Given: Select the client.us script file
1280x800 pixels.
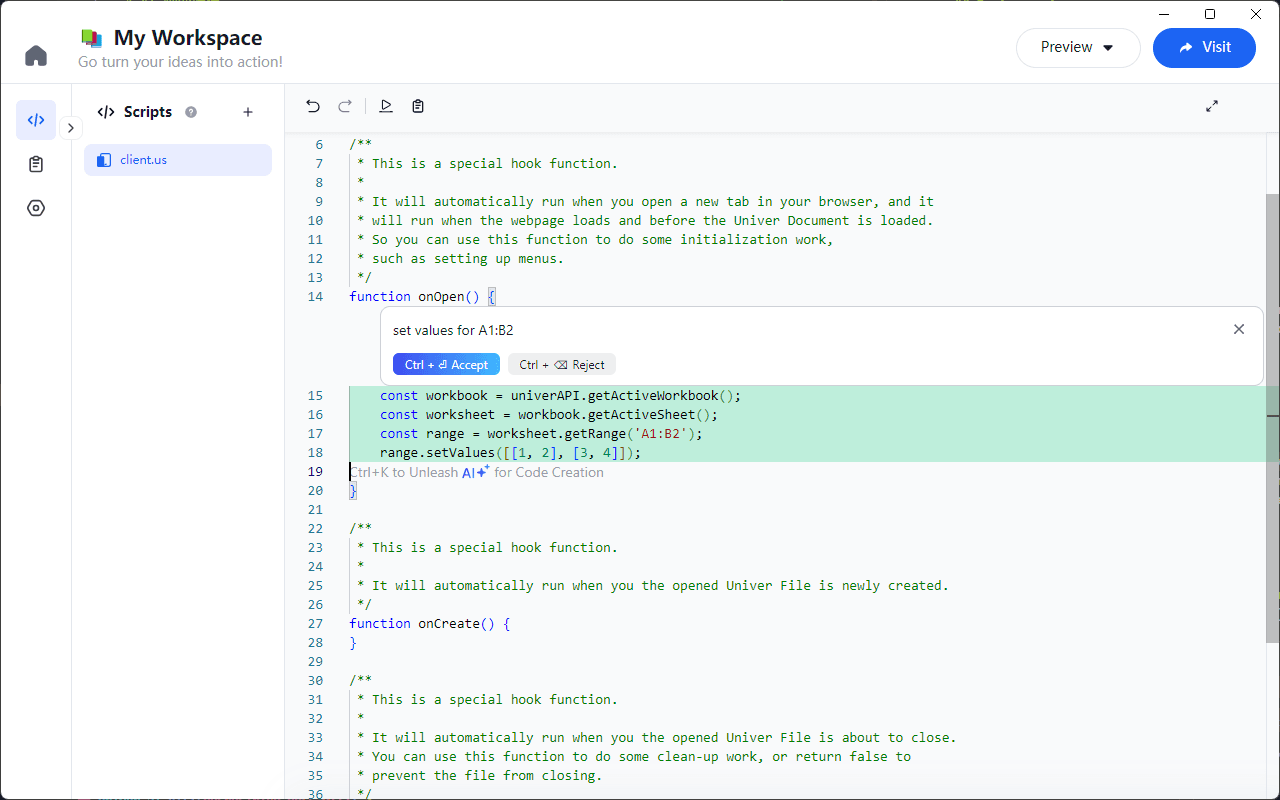Looking at the screenshot, I should tap(178, 160).
